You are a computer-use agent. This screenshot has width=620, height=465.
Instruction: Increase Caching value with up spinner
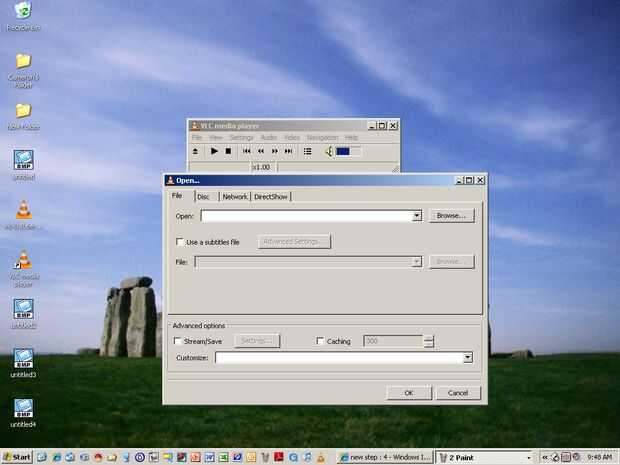(428, 338)
